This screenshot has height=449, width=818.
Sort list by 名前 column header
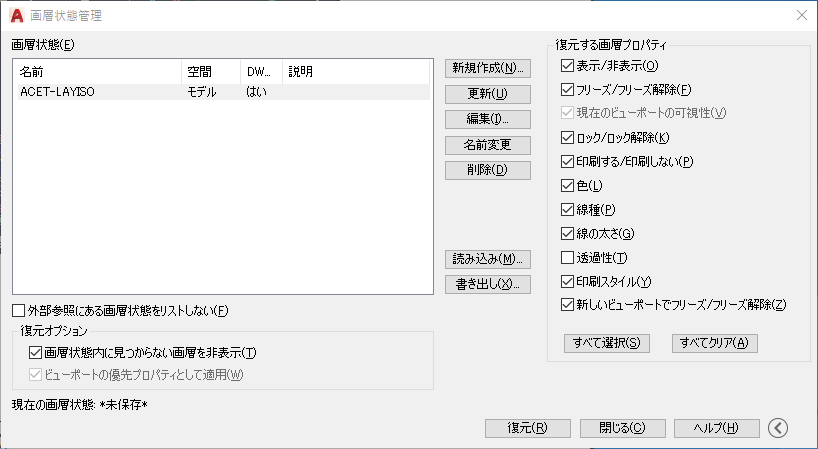click(99, 72)
